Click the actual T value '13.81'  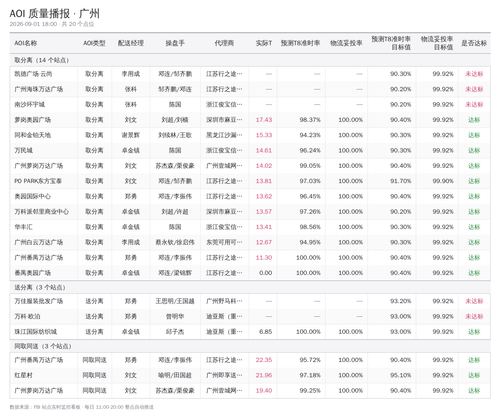(264, 181)
